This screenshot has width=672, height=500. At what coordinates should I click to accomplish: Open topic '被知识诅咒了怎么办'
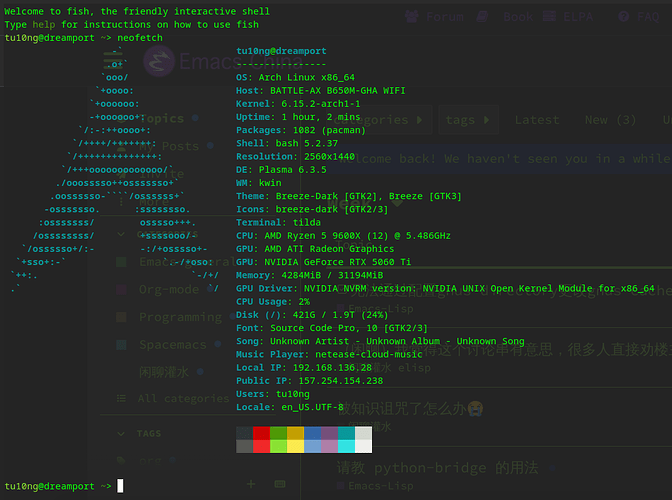coord(410,408)
